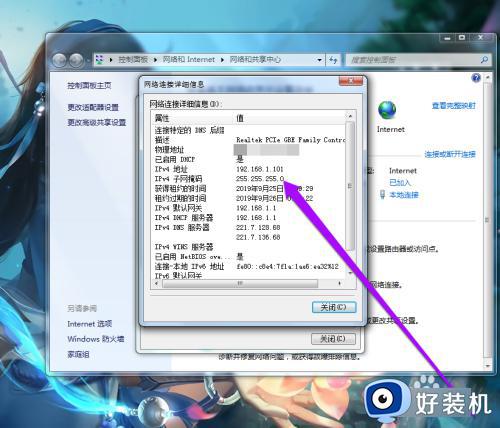
Task: Select the 描述 Realtek PCIe row
Action: coord(249,140)
